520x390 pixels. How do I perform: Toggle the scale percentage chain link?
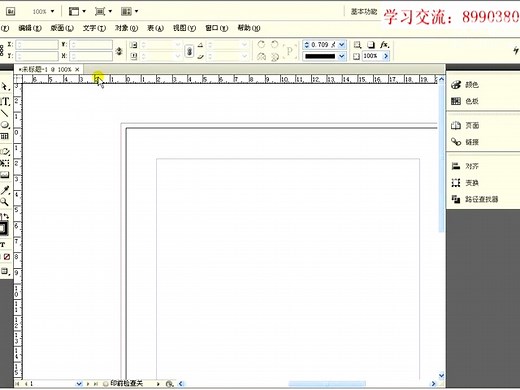pyautogui.click(x=189, y=51)
